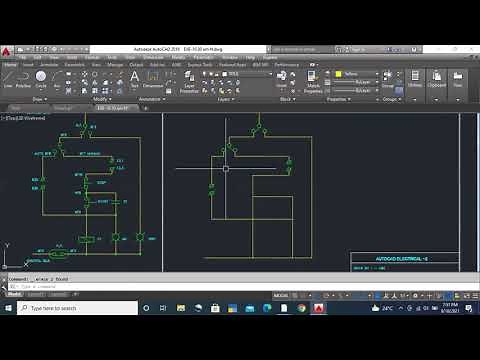Select the Text tool
Viewport: 480px width, 360px height.
pos(134,79)
